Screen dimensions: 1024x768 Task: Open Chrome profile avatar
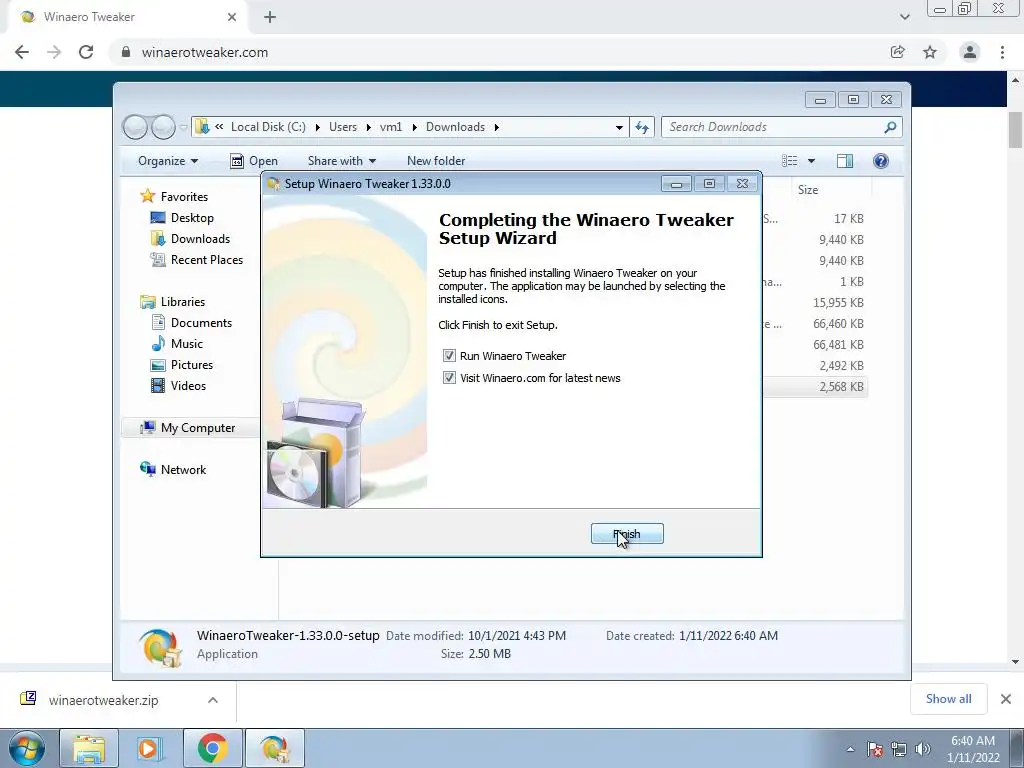[x=970, y=52]
